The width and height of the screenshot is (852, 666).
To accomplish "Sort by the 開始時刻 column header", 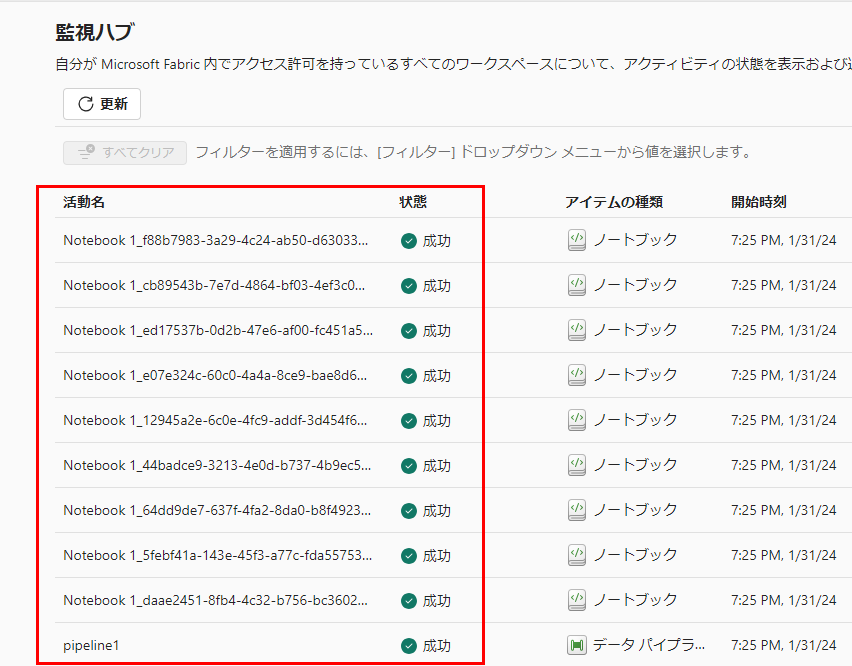I will pos(759,202).
